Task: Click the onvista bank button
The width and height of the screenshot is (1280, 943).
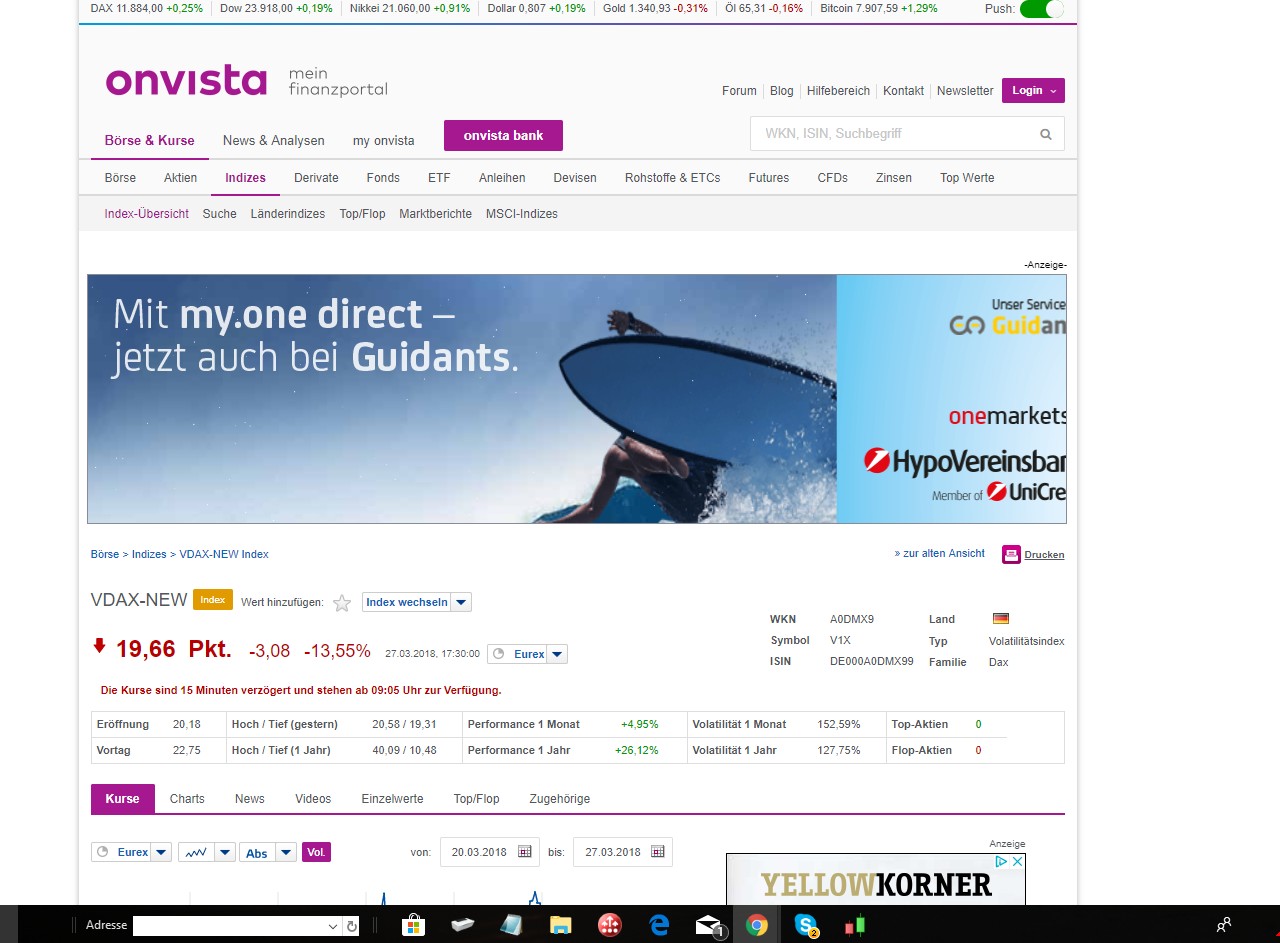Action: (503, 135)
